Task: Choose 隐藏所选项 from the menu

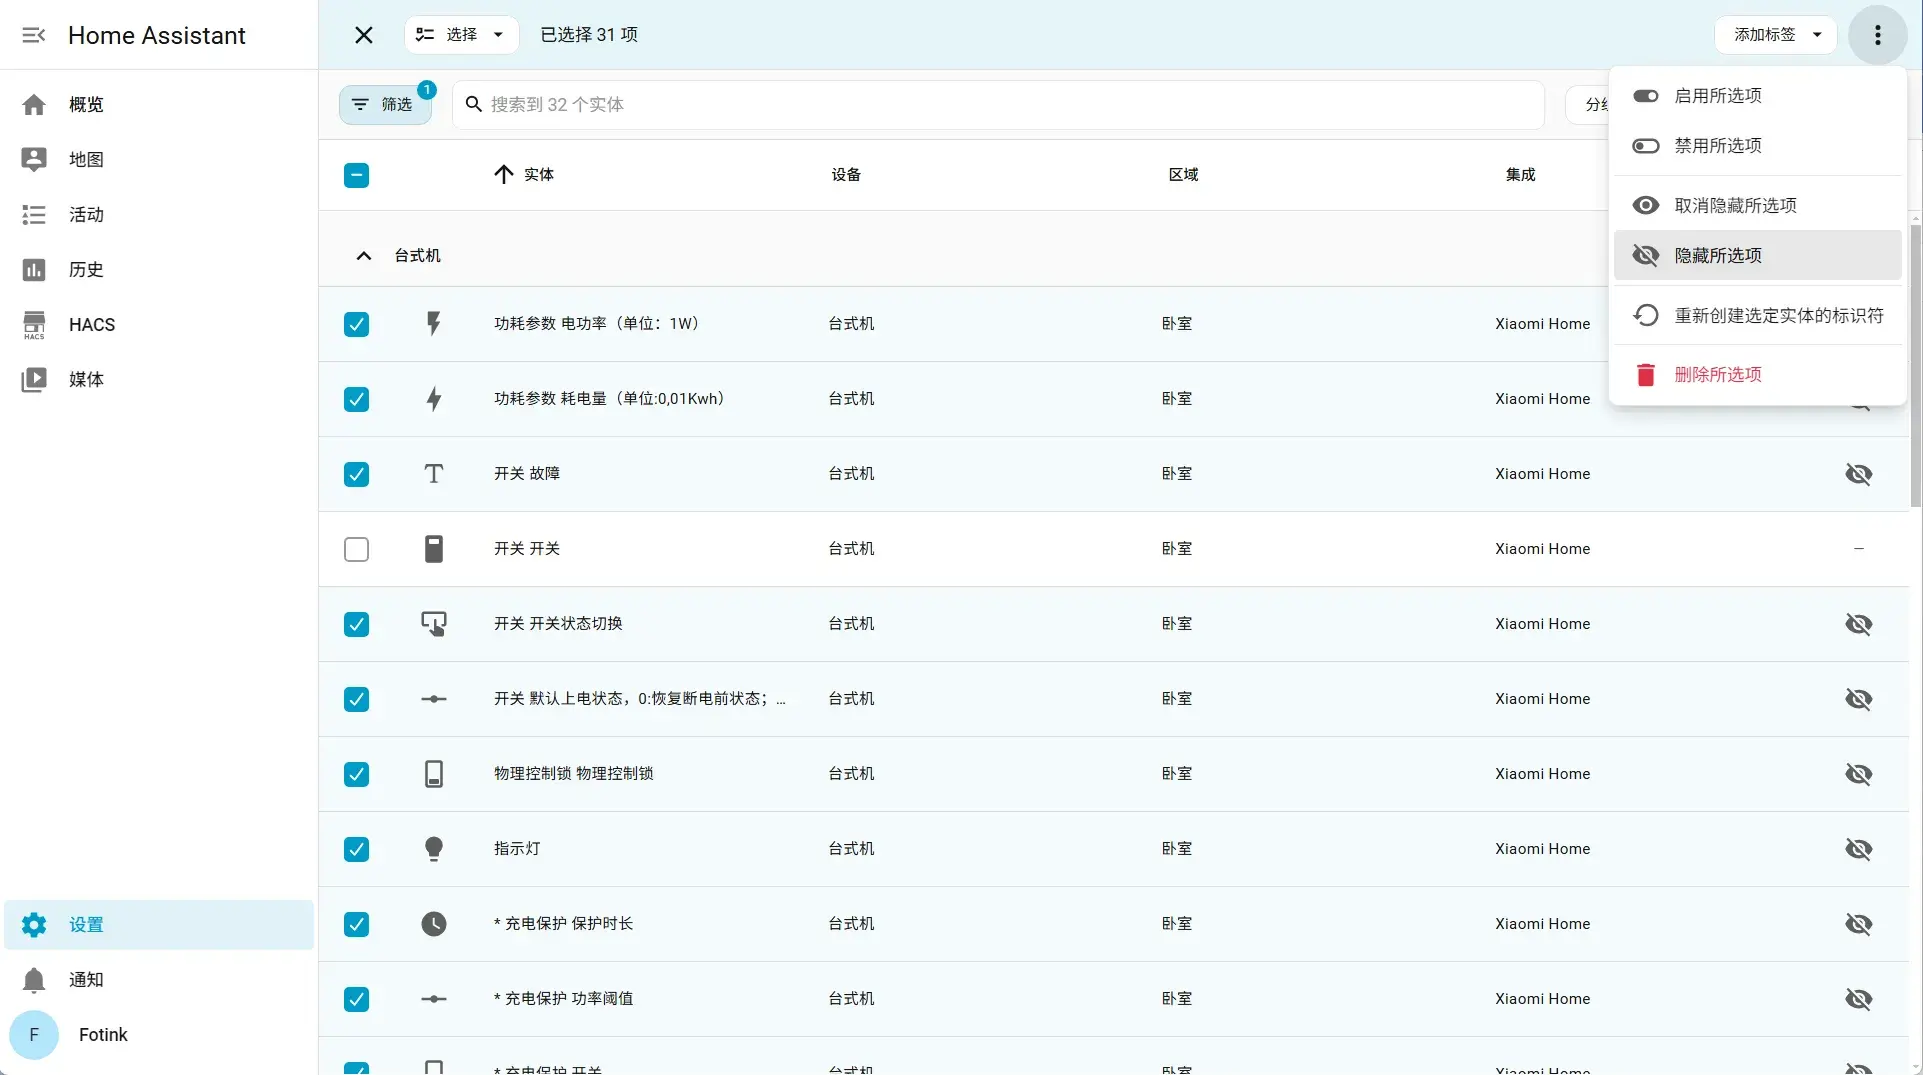Action: point(1757,255)
